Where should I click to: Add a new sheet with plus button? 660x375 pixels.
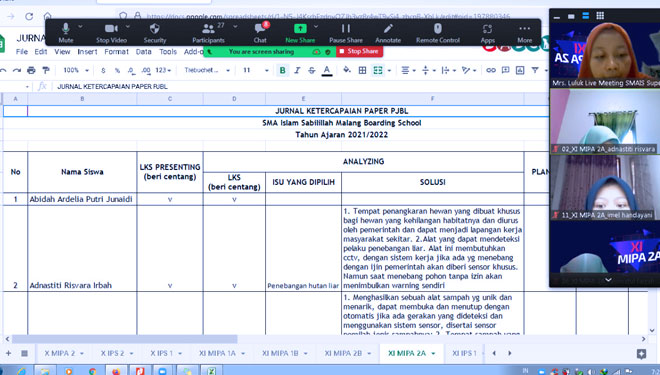8,353
